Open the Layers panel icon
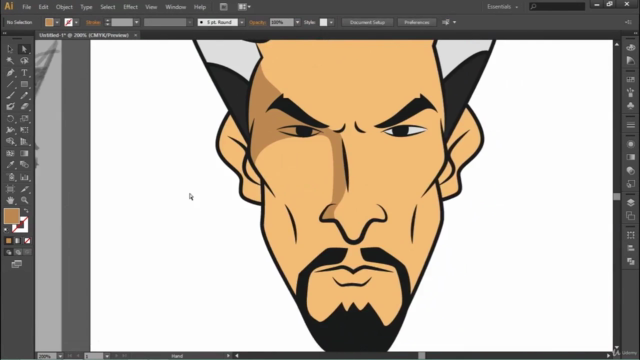 pos(631,203)
